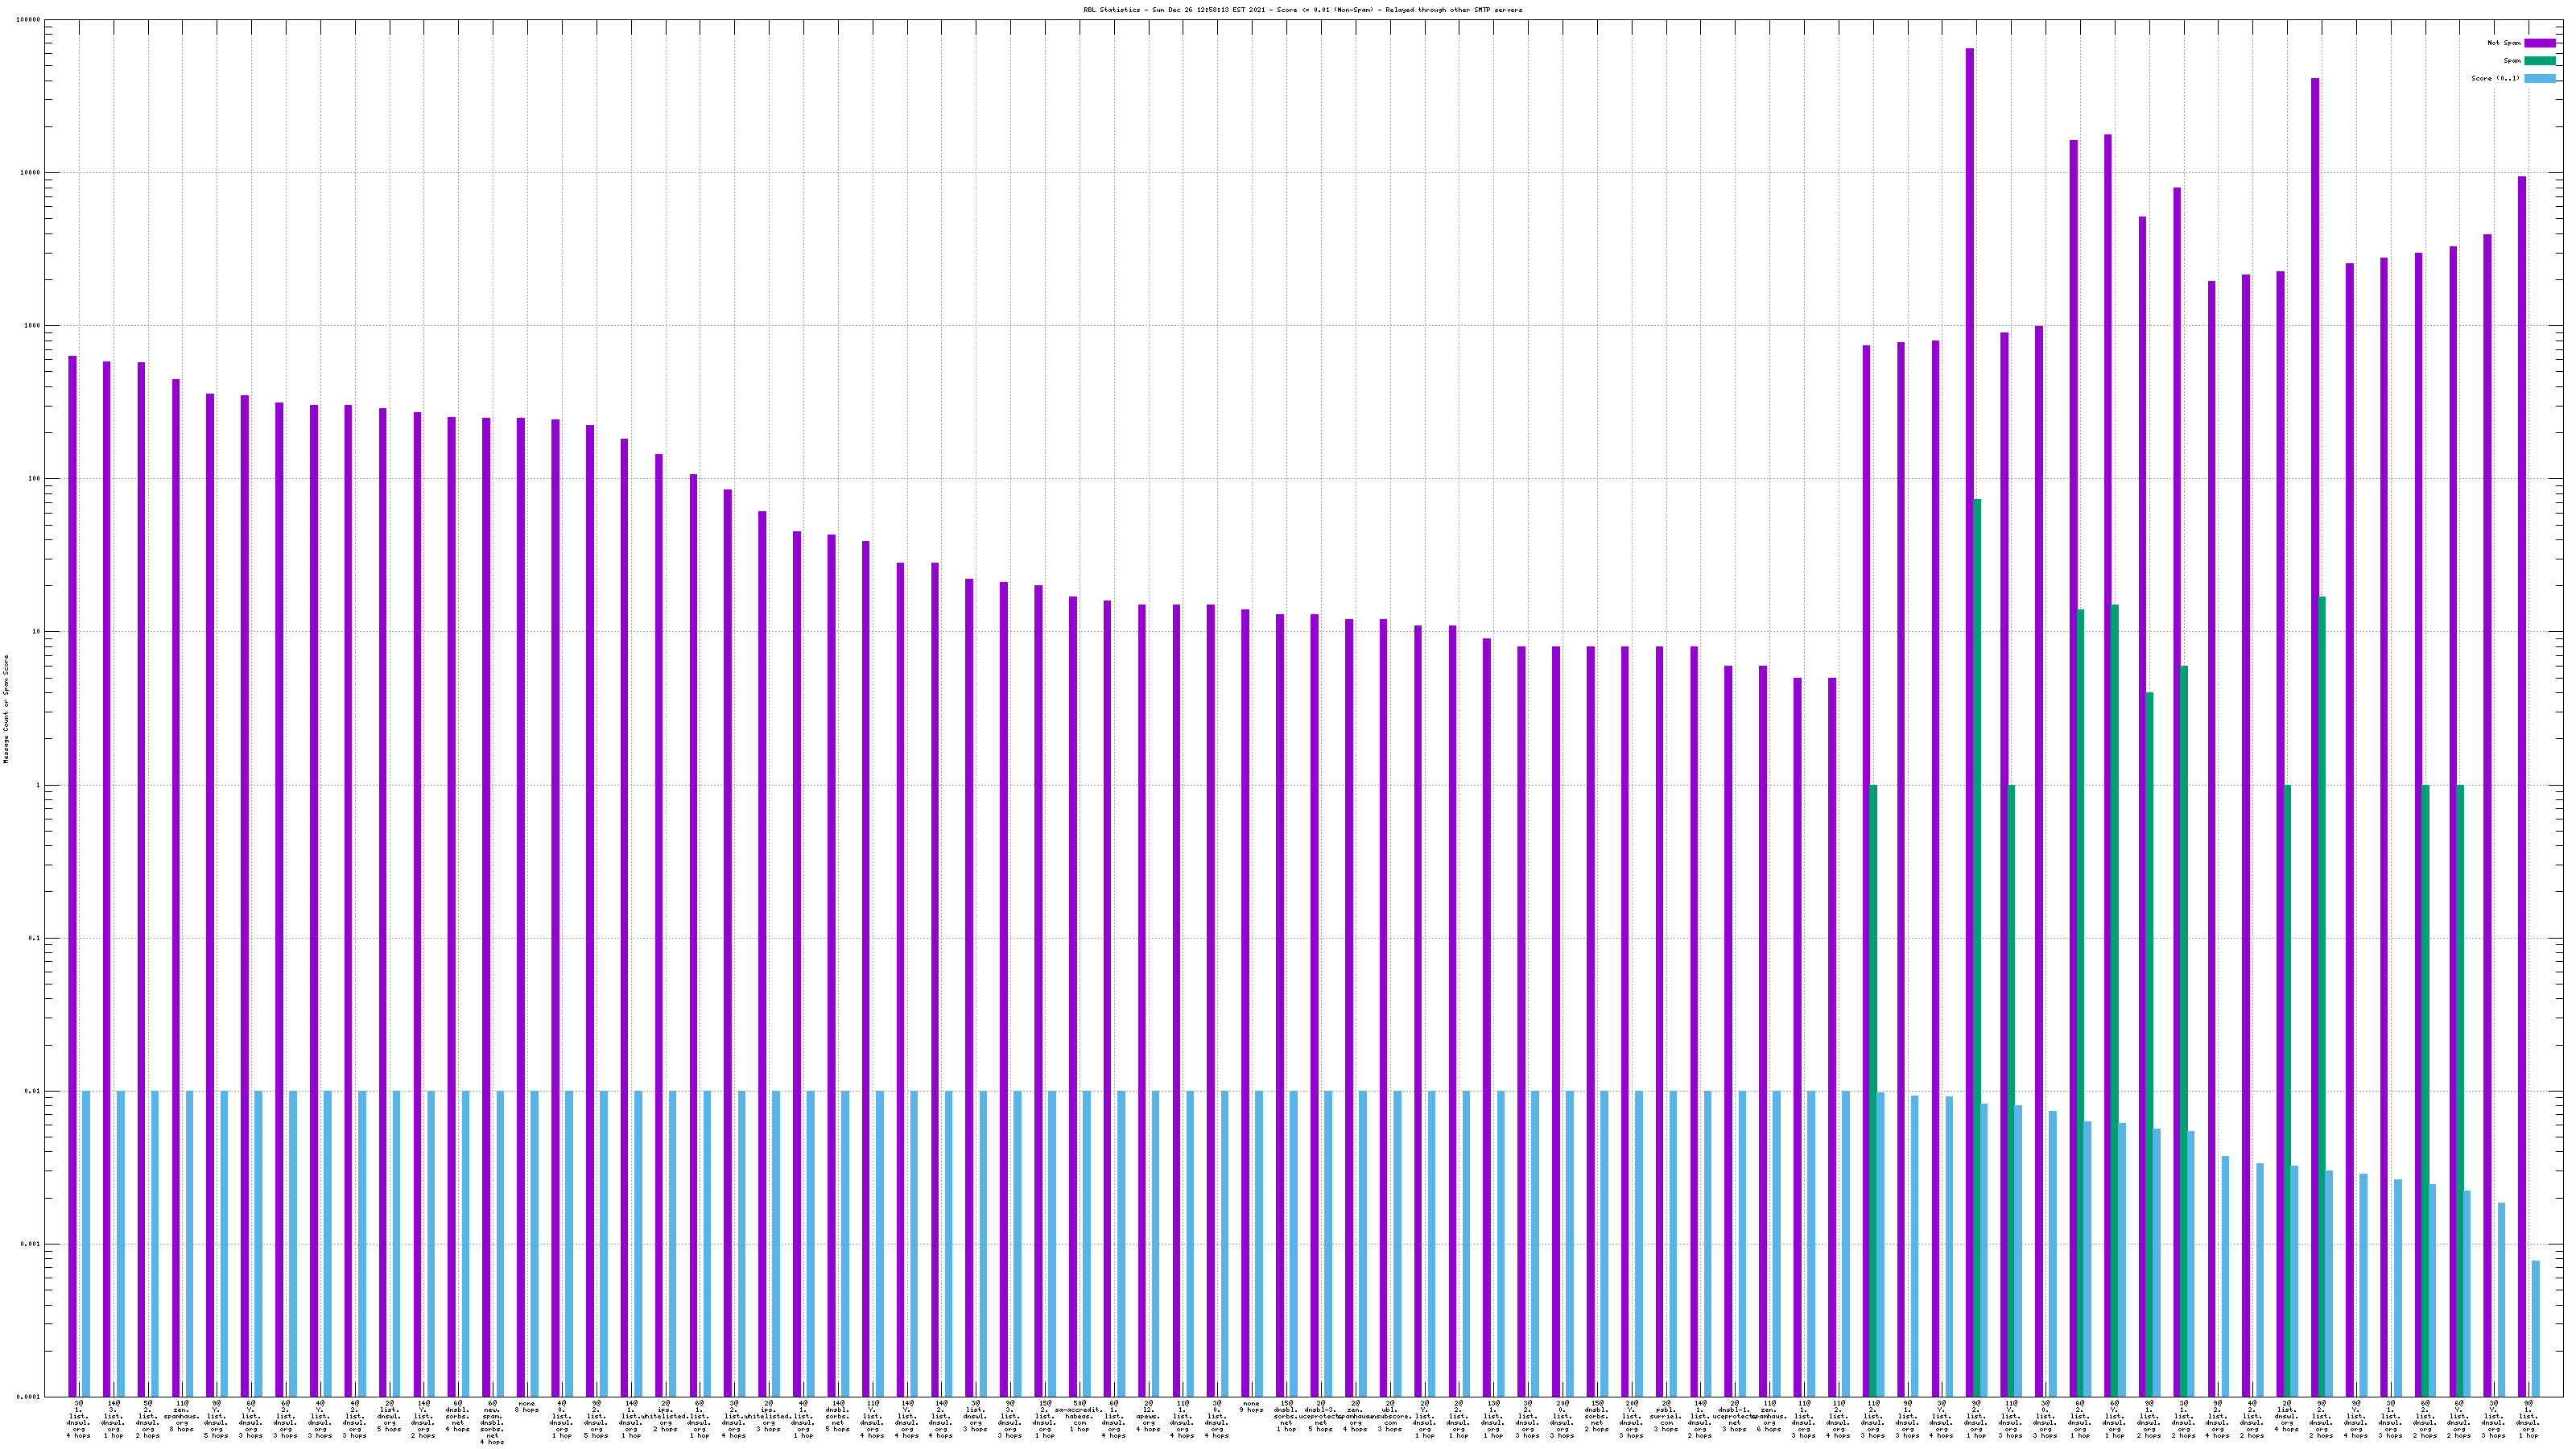This screenshot has width=2576, height=1449.
Task: Click the 'zen.spamhaus.org 8 hops' axis label
Action: (182, 1417)
